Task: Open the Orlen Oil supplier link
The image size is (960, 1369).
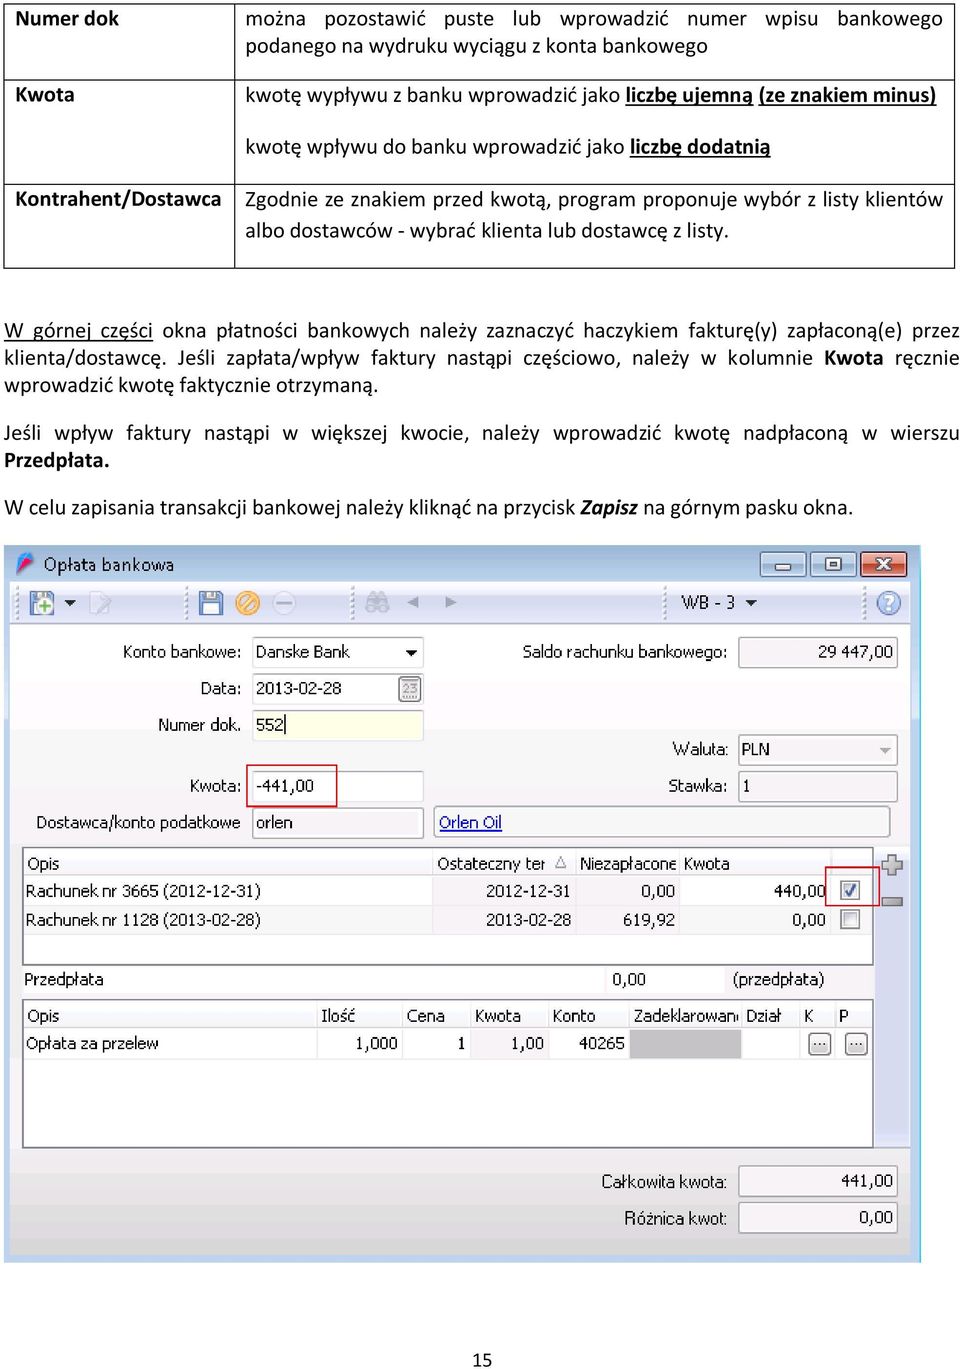Action: (470, 822)
